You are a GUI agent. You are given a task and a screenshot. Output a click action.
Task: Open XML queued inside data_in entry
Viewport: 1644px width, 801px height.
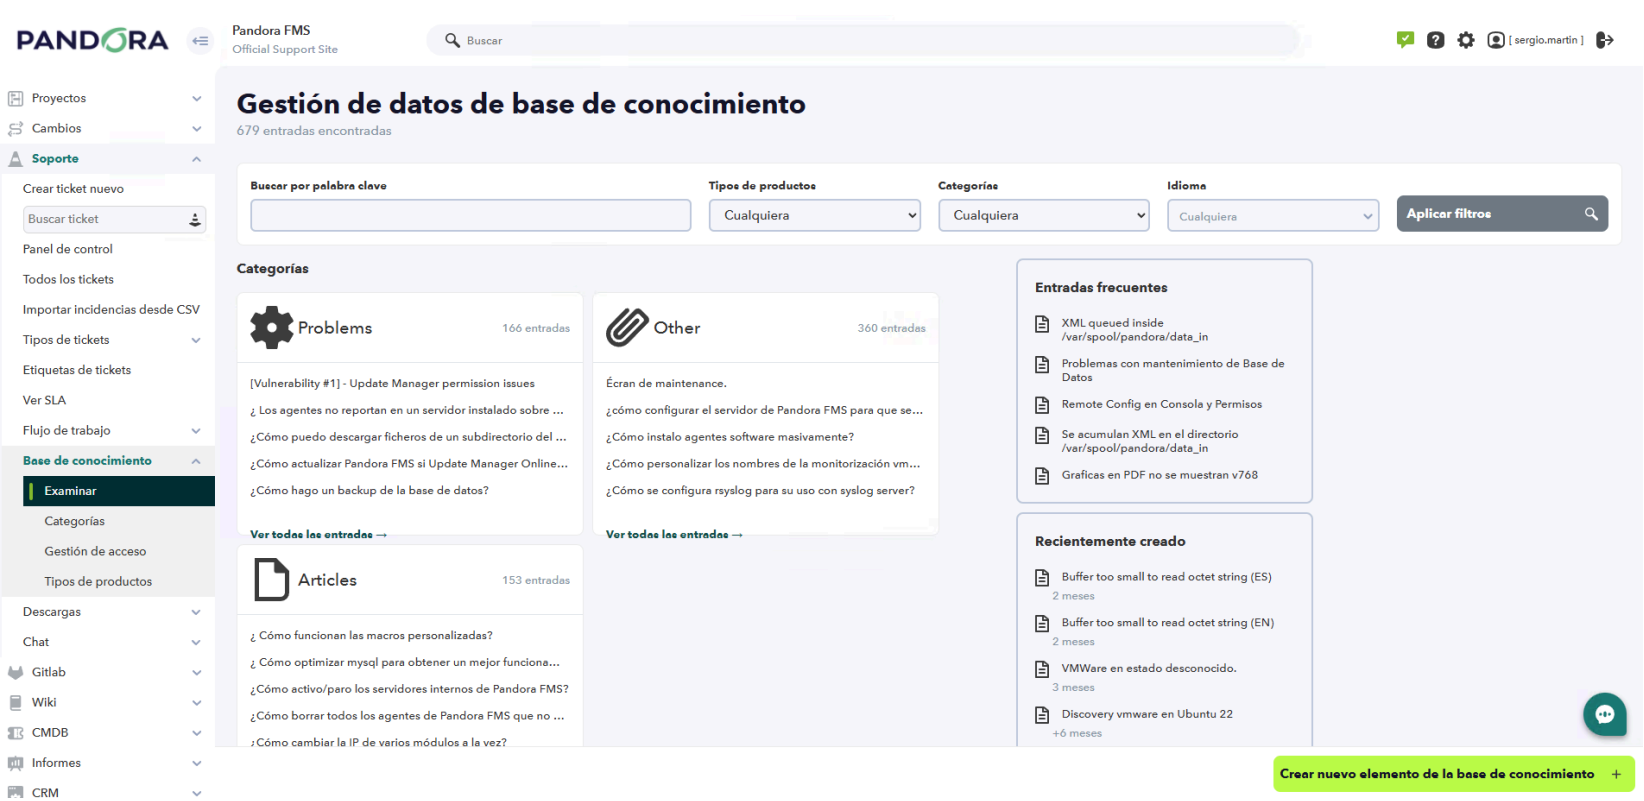[1134, 330]
